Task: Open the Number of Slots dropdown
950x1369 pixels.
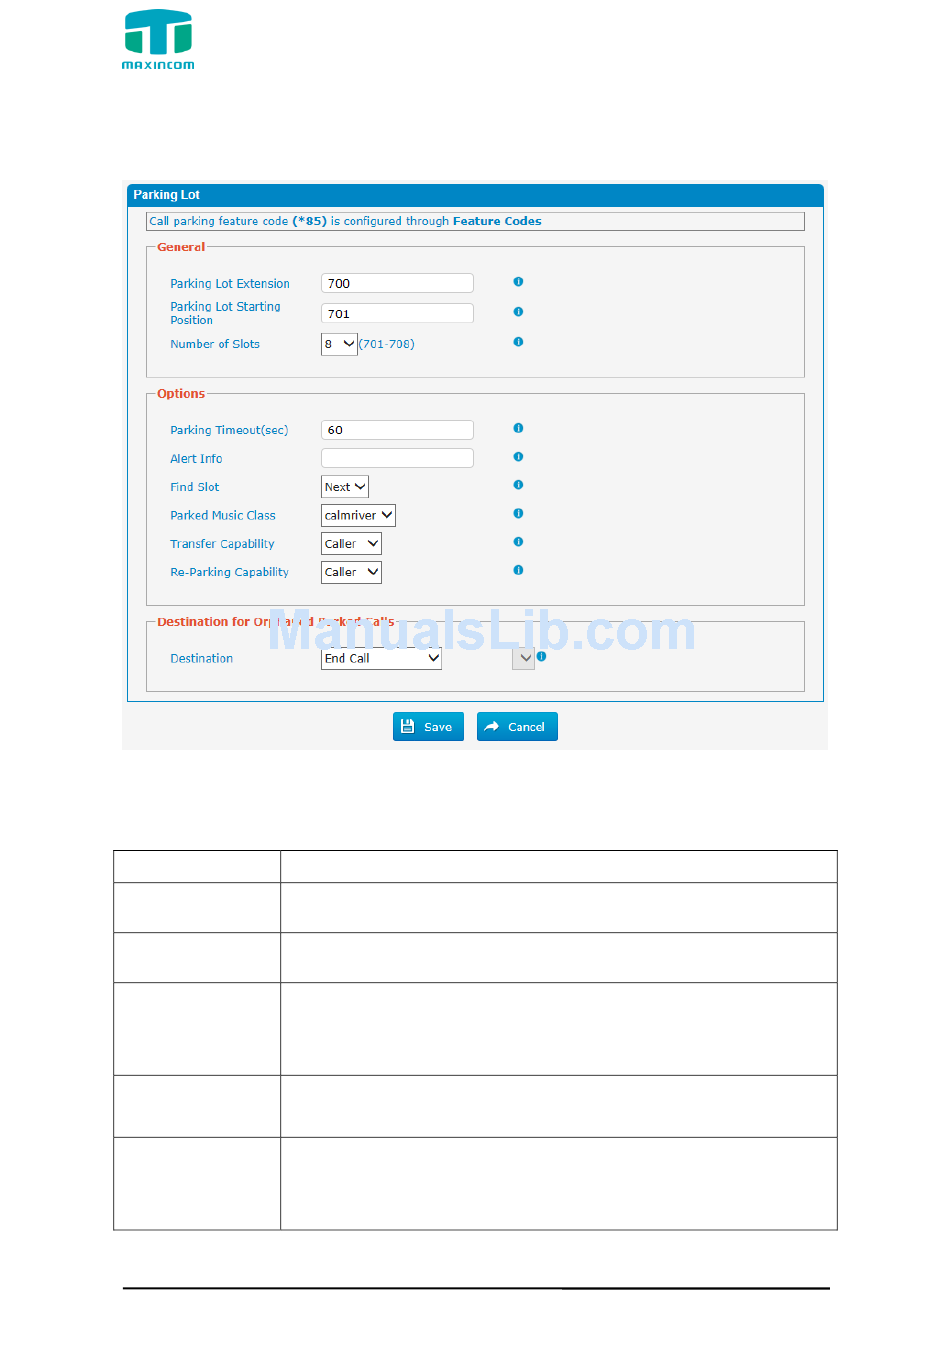Action: click(x=339, y=344)
